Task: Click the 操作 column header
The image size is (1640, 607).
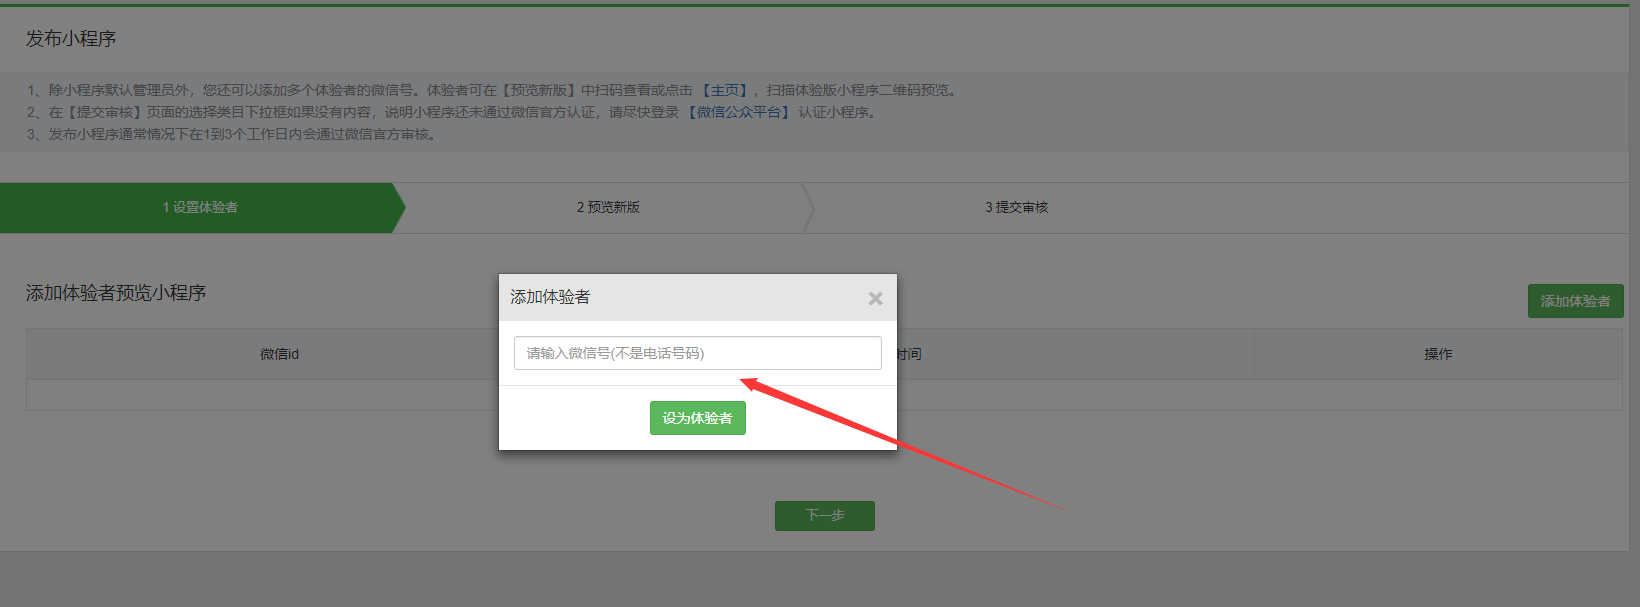Action: (x=1438, y=354)
